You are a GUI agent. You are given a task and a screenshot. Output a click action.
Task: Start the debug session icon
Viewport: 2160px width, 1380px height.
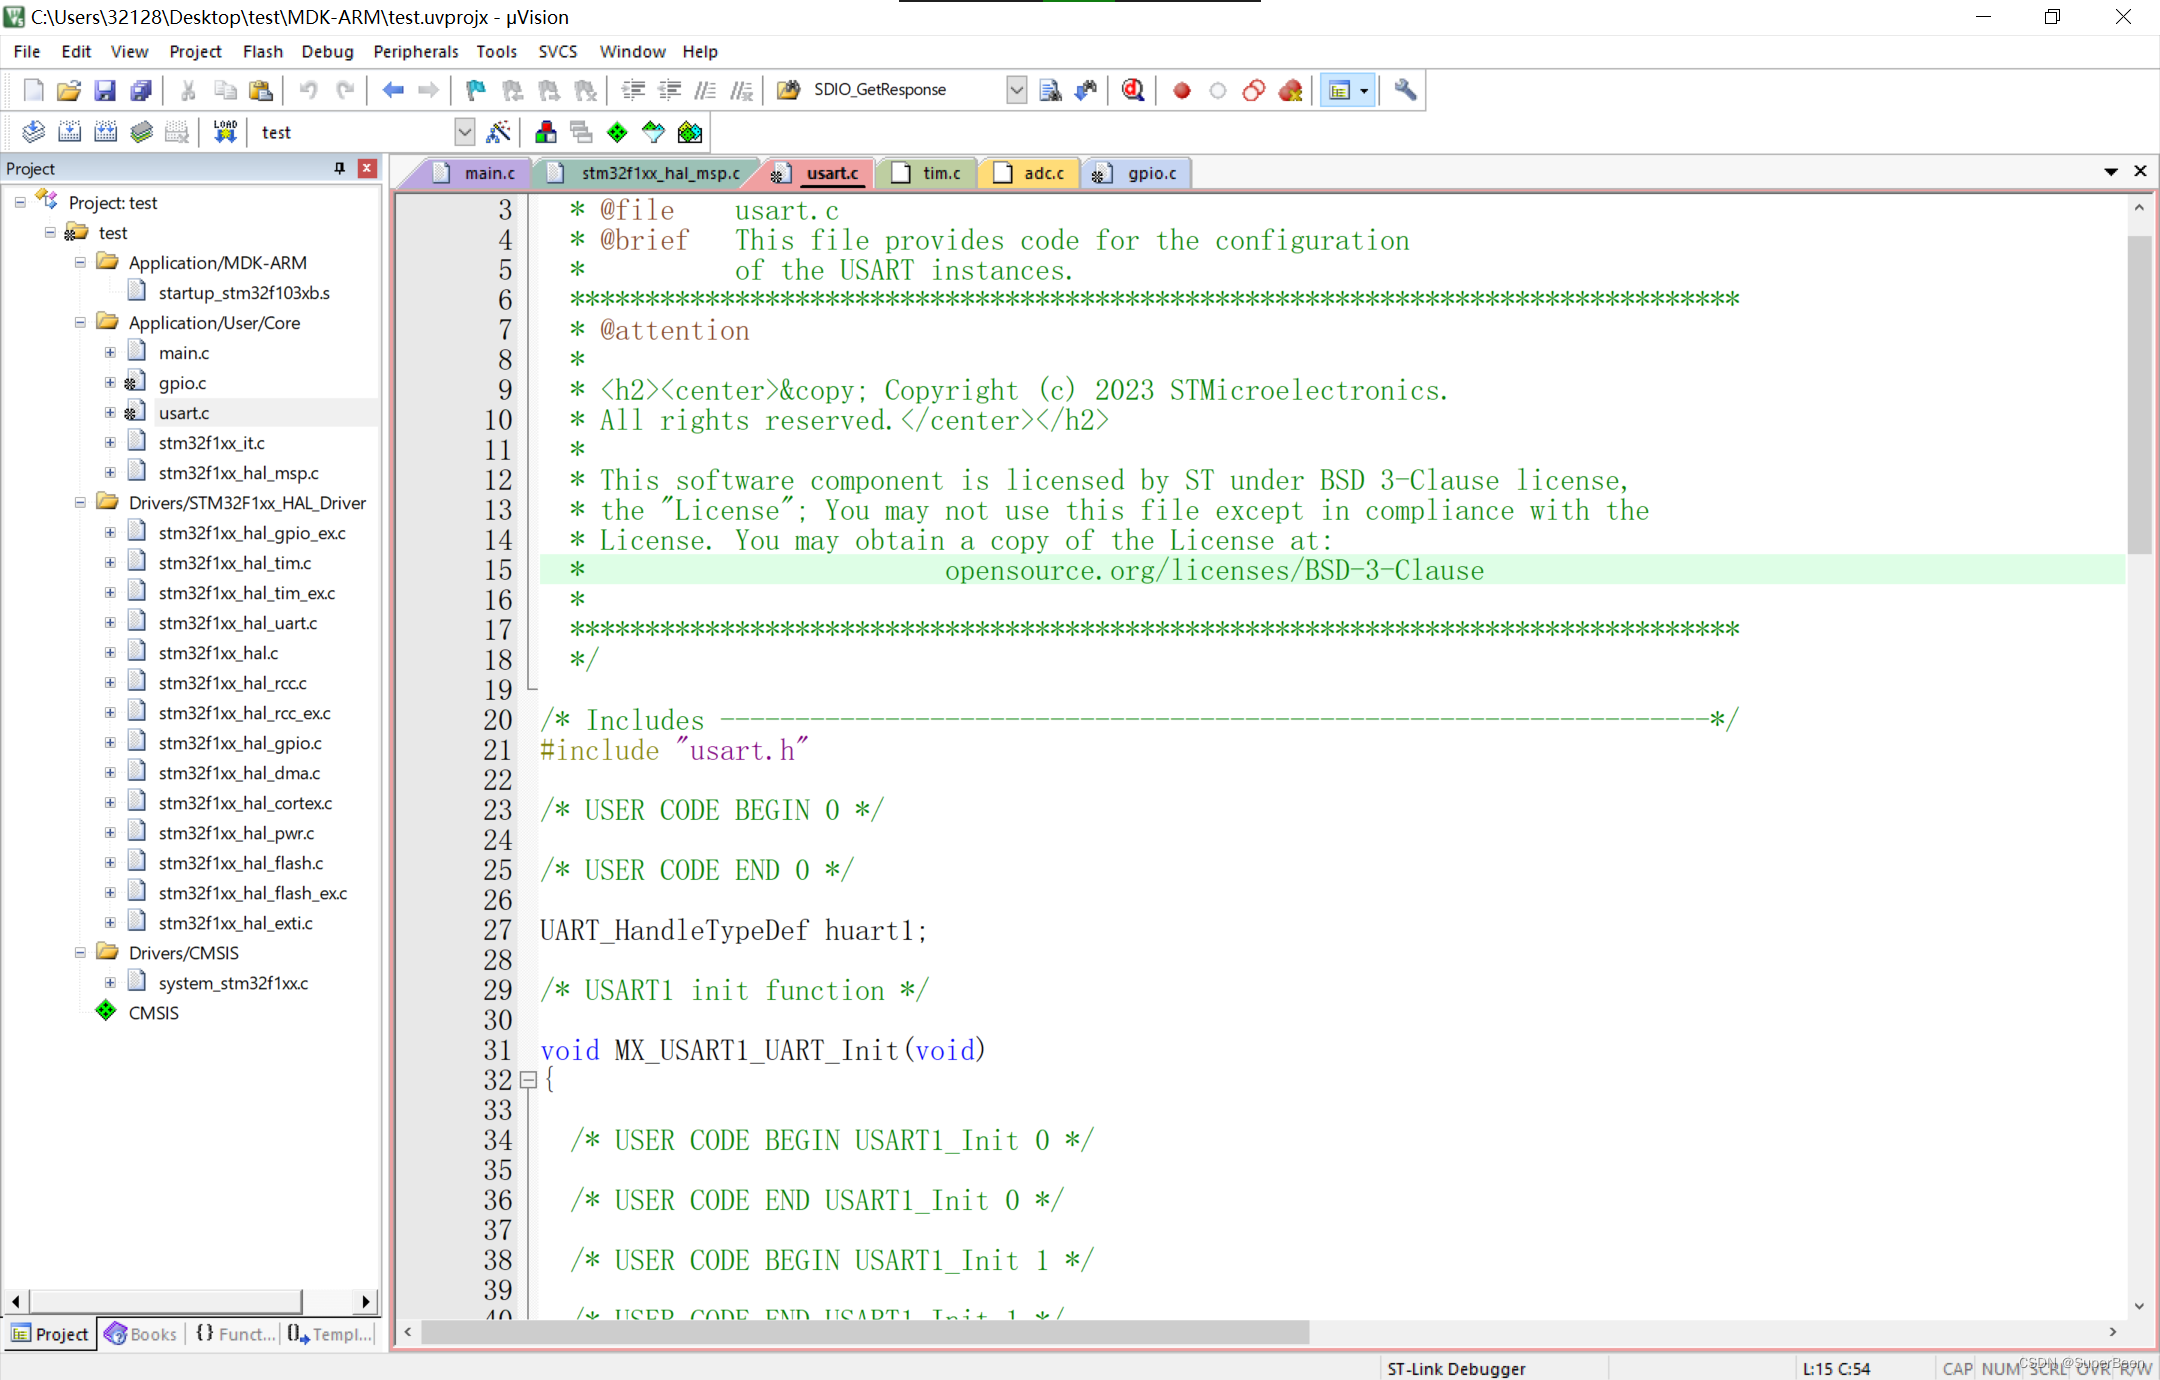(1133, 90)
